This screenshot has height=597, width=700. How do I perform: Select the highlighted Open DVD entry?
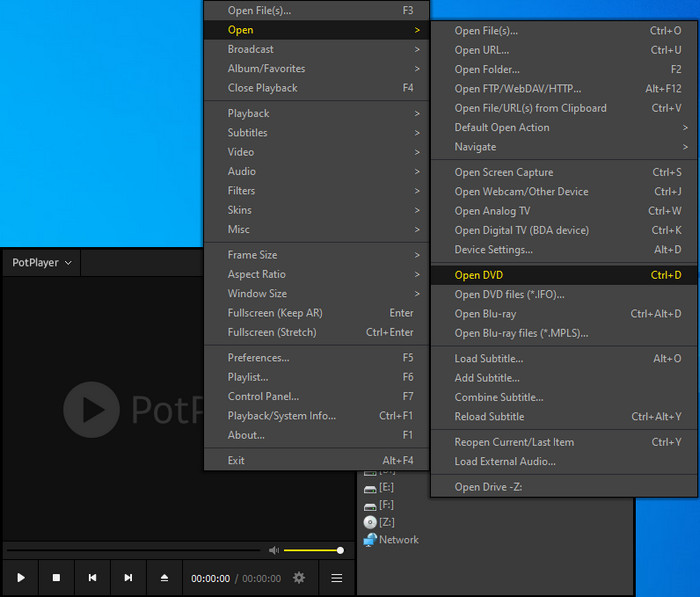(564, 275)
